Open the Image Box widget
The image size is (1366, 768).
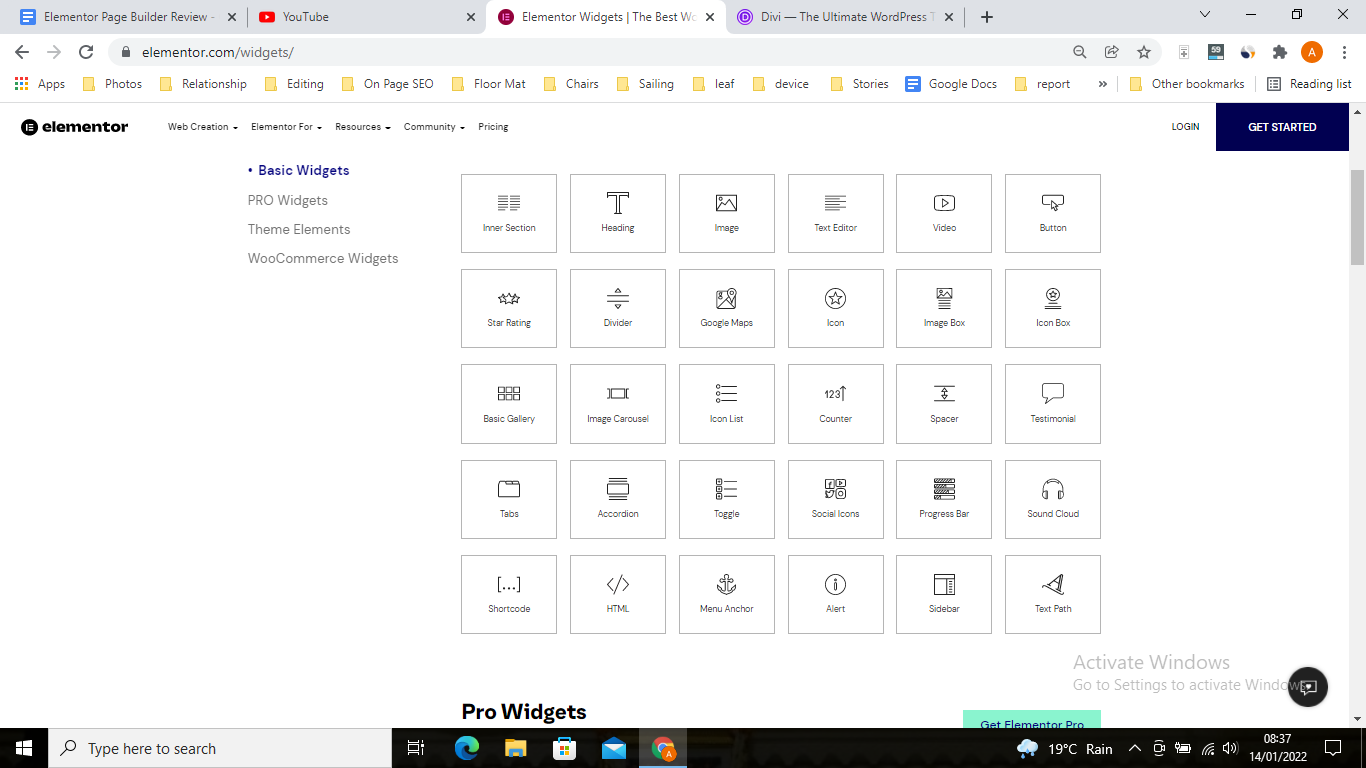(944, 308)
